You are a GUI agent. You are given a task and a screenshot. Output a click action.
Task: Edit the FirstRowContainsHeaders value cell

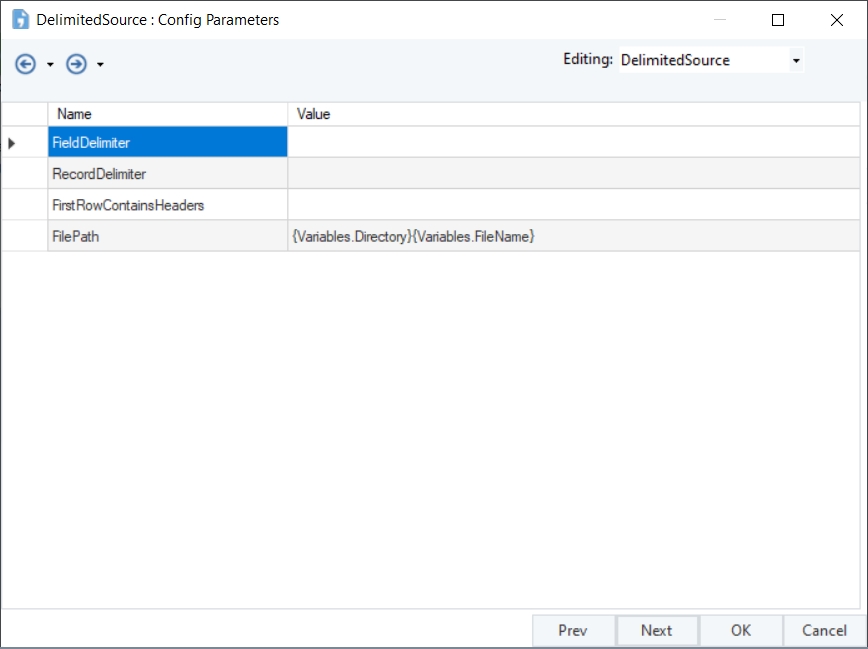[x=572, y=205]
